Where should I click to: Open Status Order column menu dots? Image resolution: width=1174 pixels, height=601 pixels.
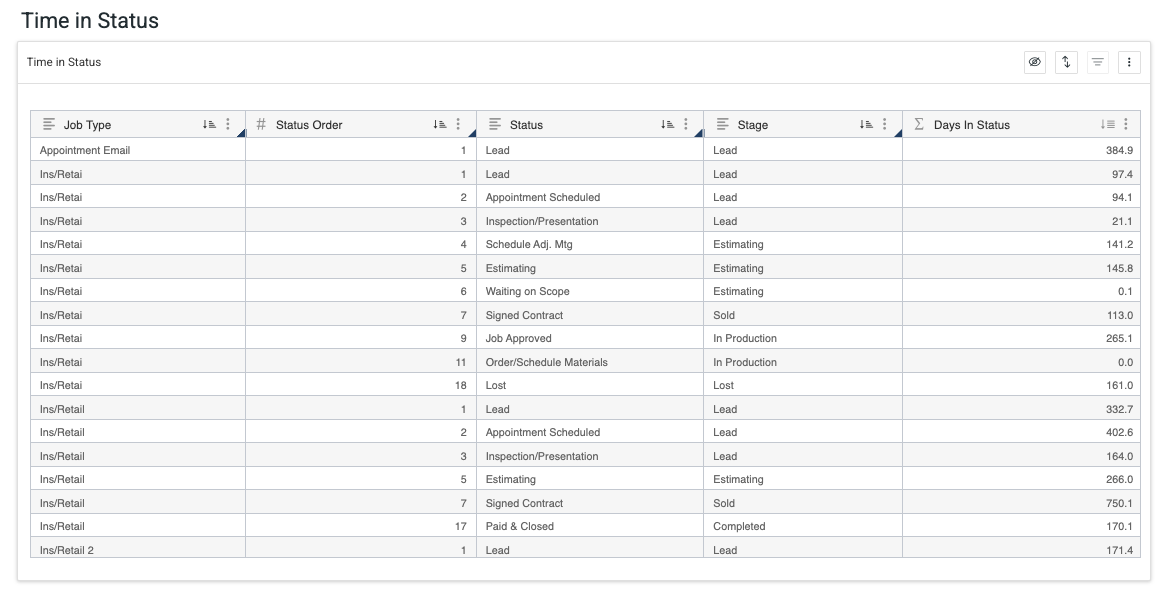[x=458, y=124]
